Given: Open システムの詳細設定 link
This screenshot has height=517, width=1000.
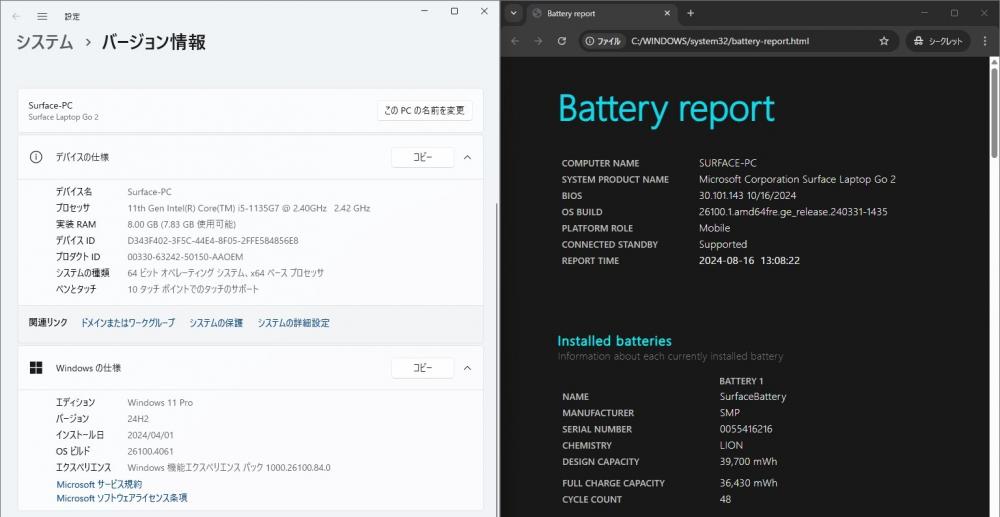Looking at the screenshot, I should click(293, 323).
